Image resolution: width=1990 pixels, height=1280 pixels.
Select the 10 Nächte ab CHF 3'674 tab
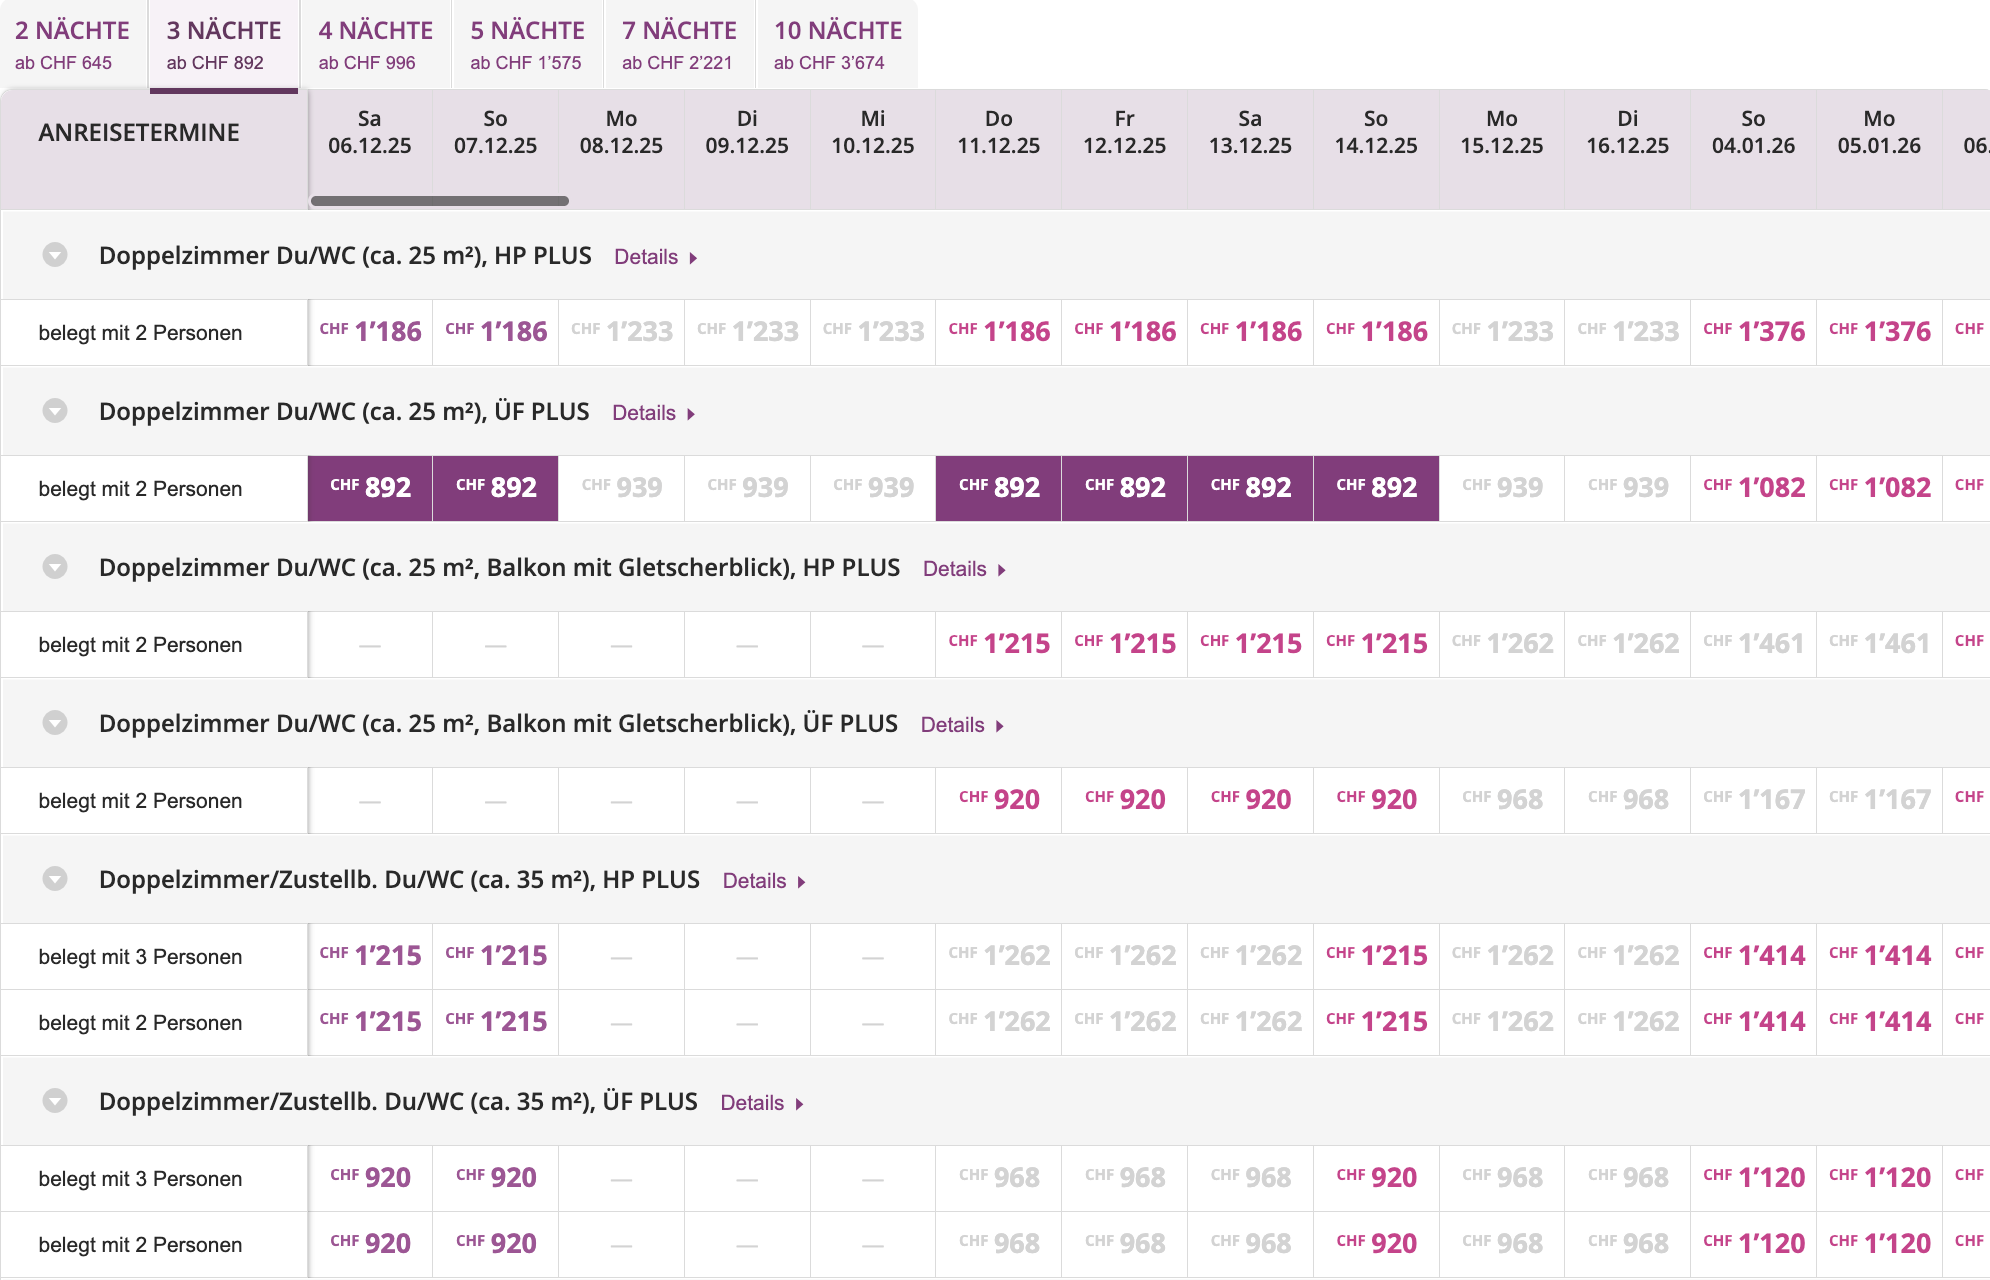(x=838, y=45)
